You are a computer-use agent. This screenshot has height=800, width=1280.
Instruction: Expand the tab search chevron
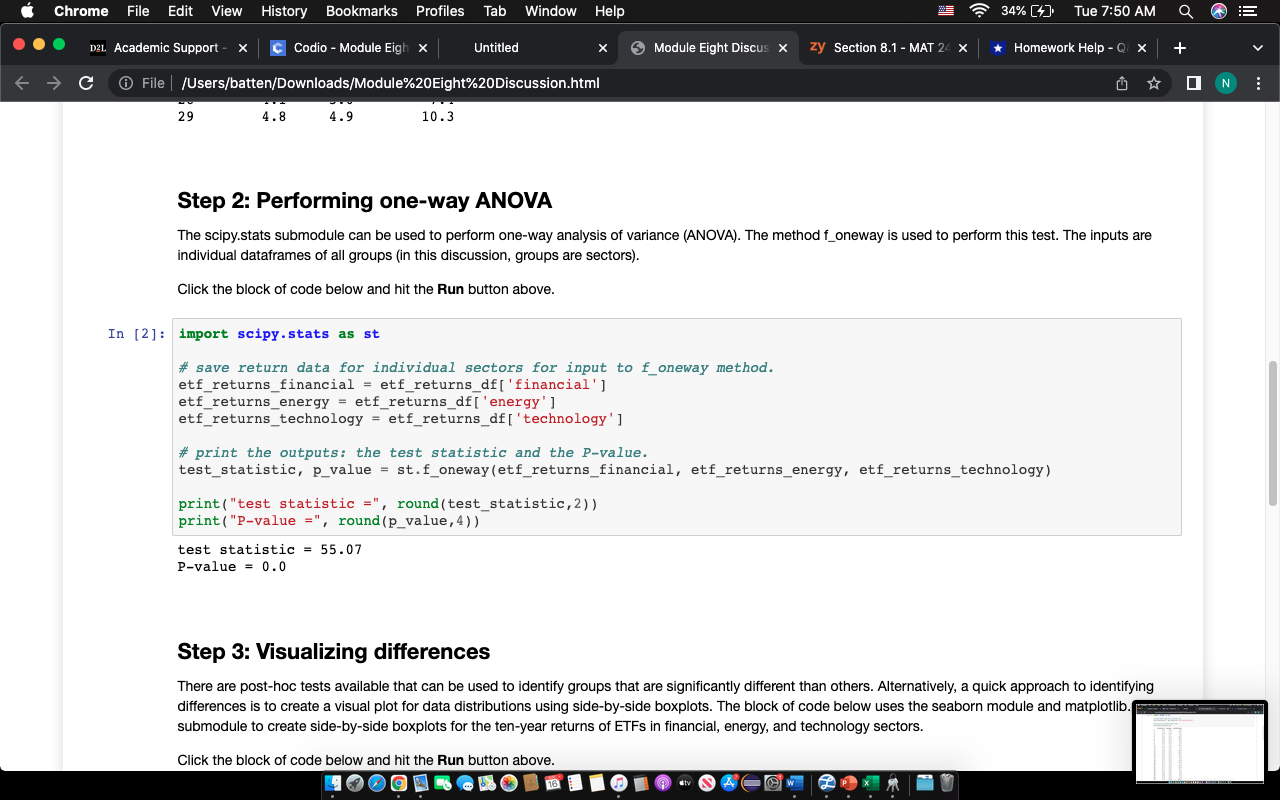tap(1258, 47)
